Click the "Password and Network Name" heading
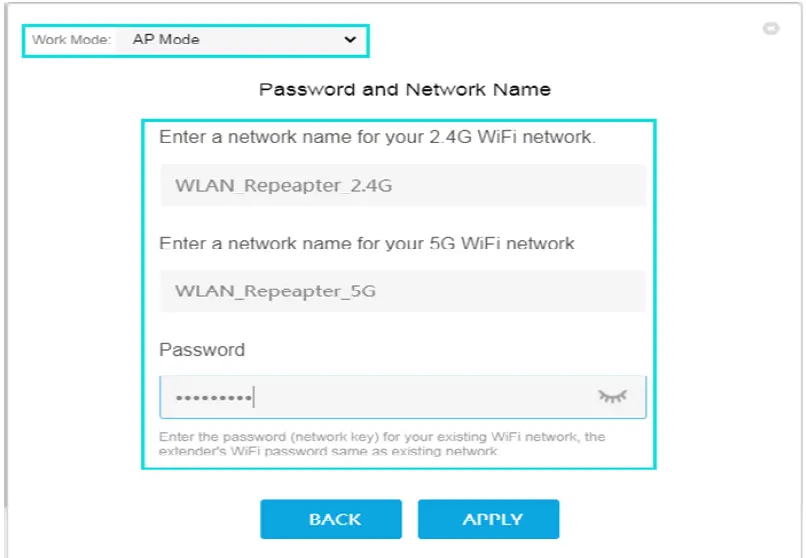This screenshot has height=558, width=806. pyautogui.click(x=405, y=89)
